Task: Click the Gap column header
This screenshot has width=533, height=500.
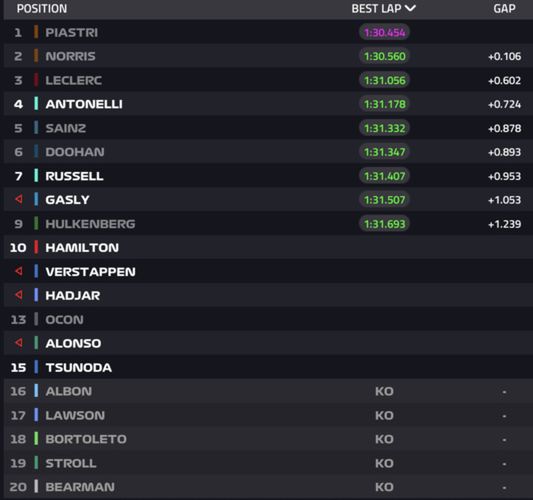Action: tap(504, 8)
